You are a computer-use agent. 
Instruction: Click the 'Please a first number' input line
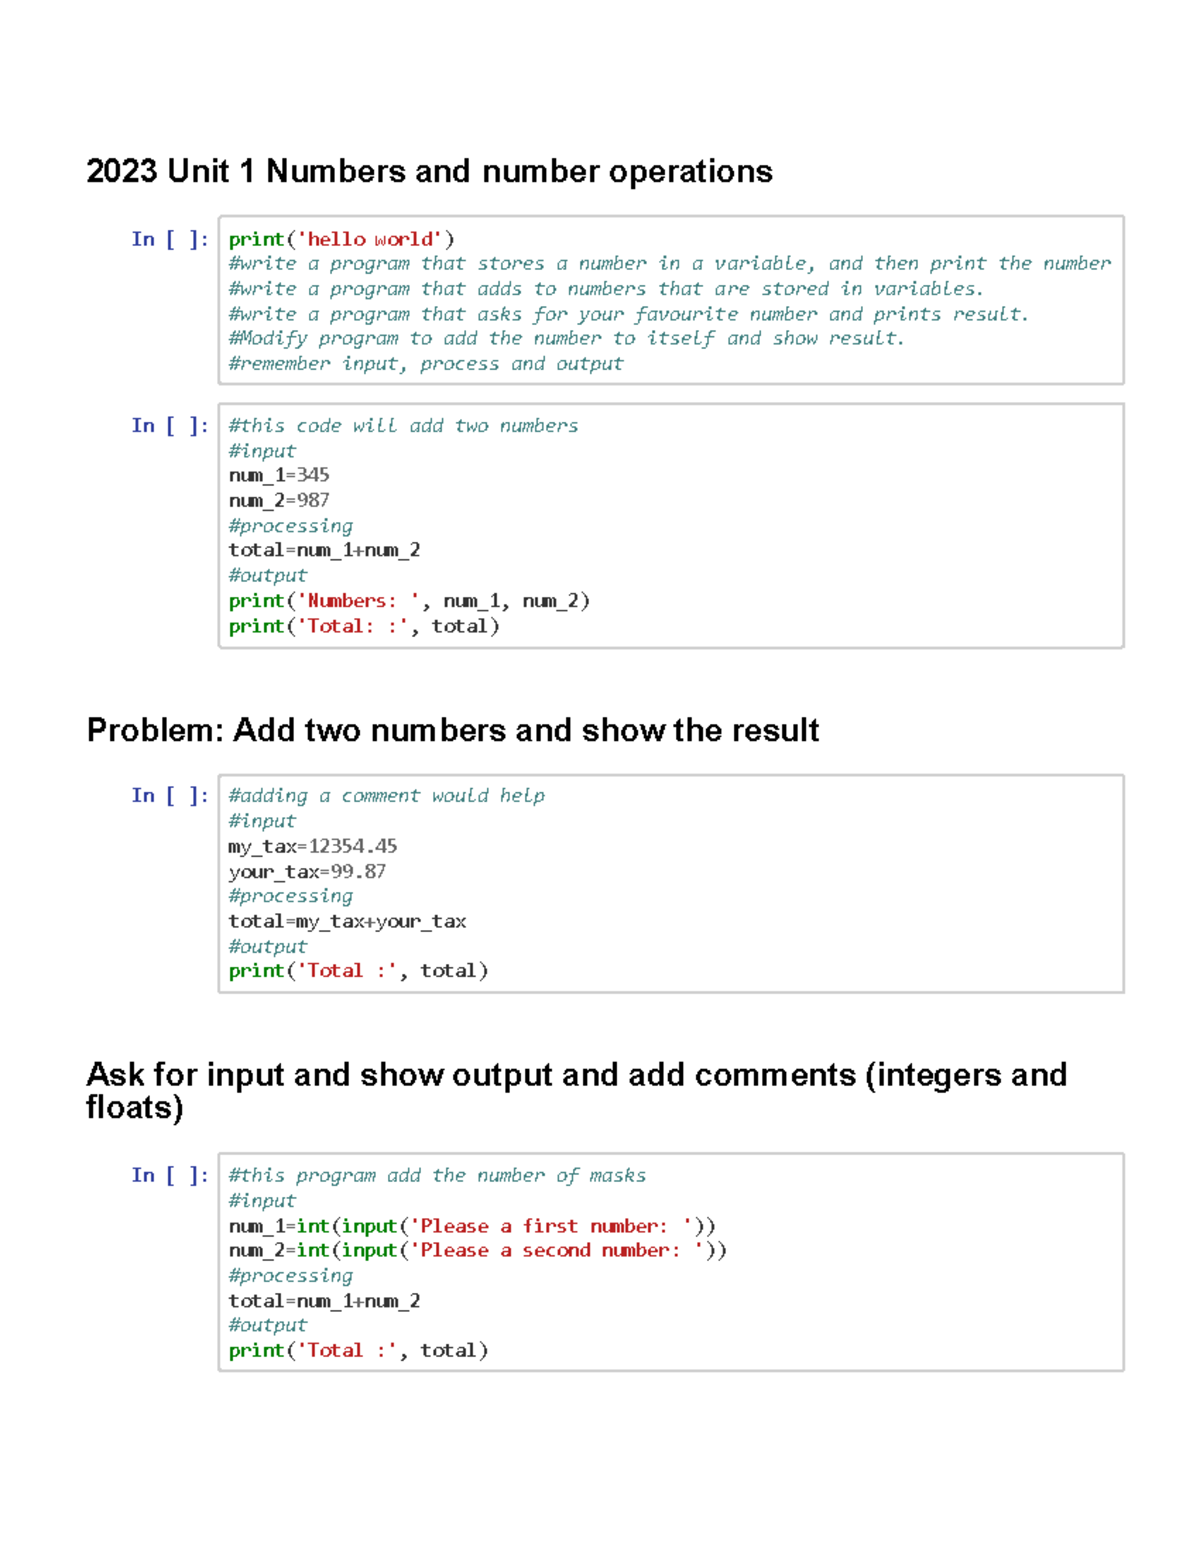(x=472, y=1226)
